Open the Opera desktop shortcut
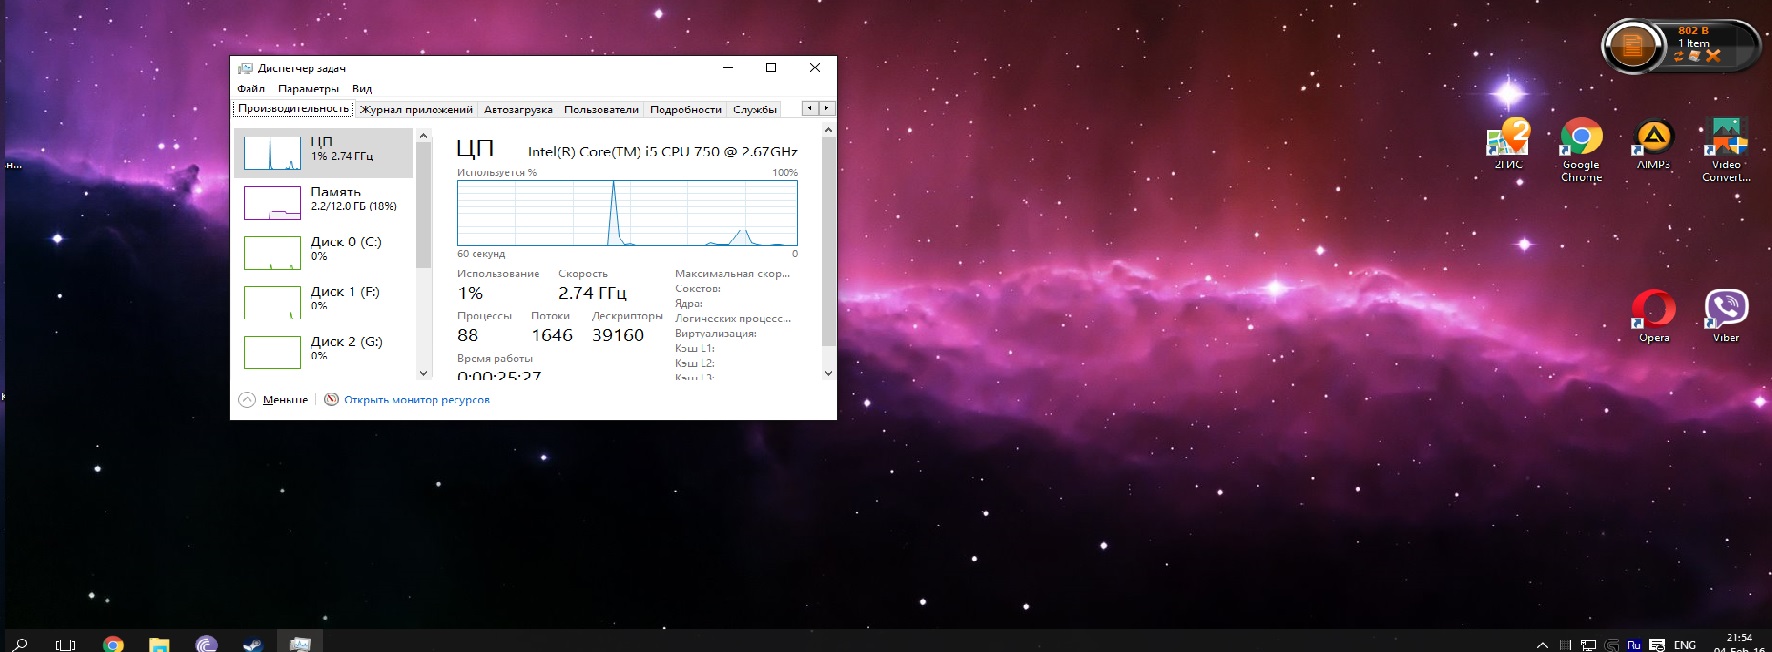Screen dimensions: 1772x652 click(1653, 316)
